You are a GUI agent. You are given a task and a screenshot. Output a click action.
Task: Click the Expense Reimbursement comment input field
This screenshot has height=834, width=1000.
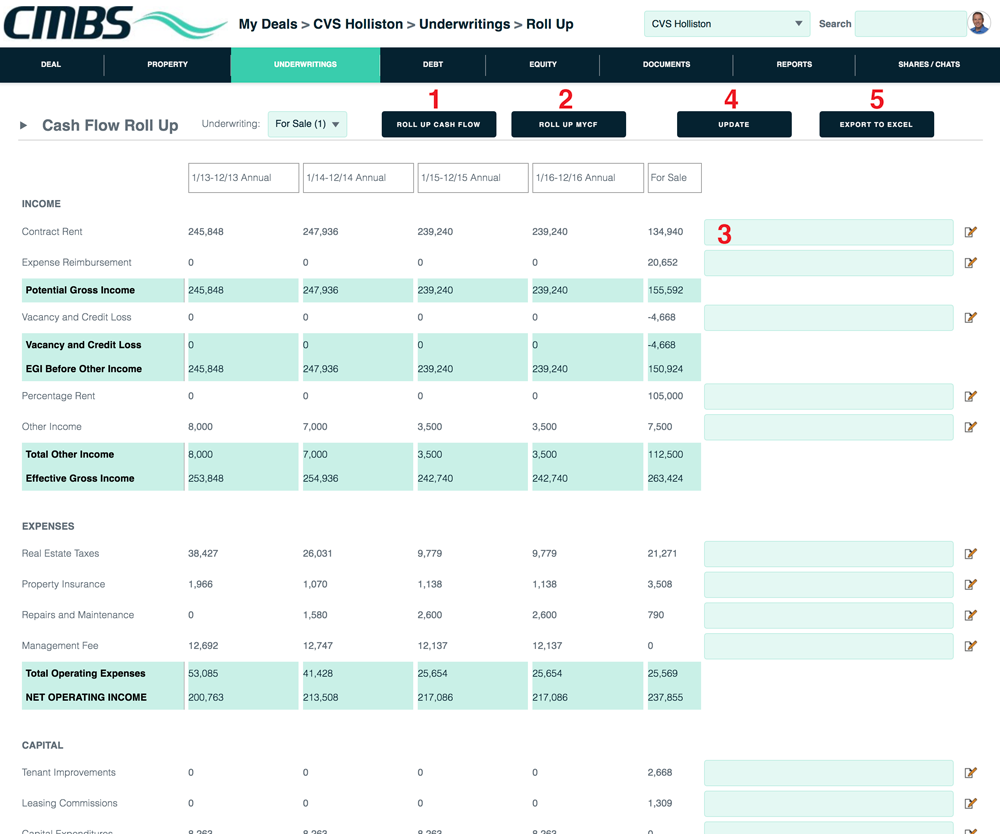click(x=828, y=263)
